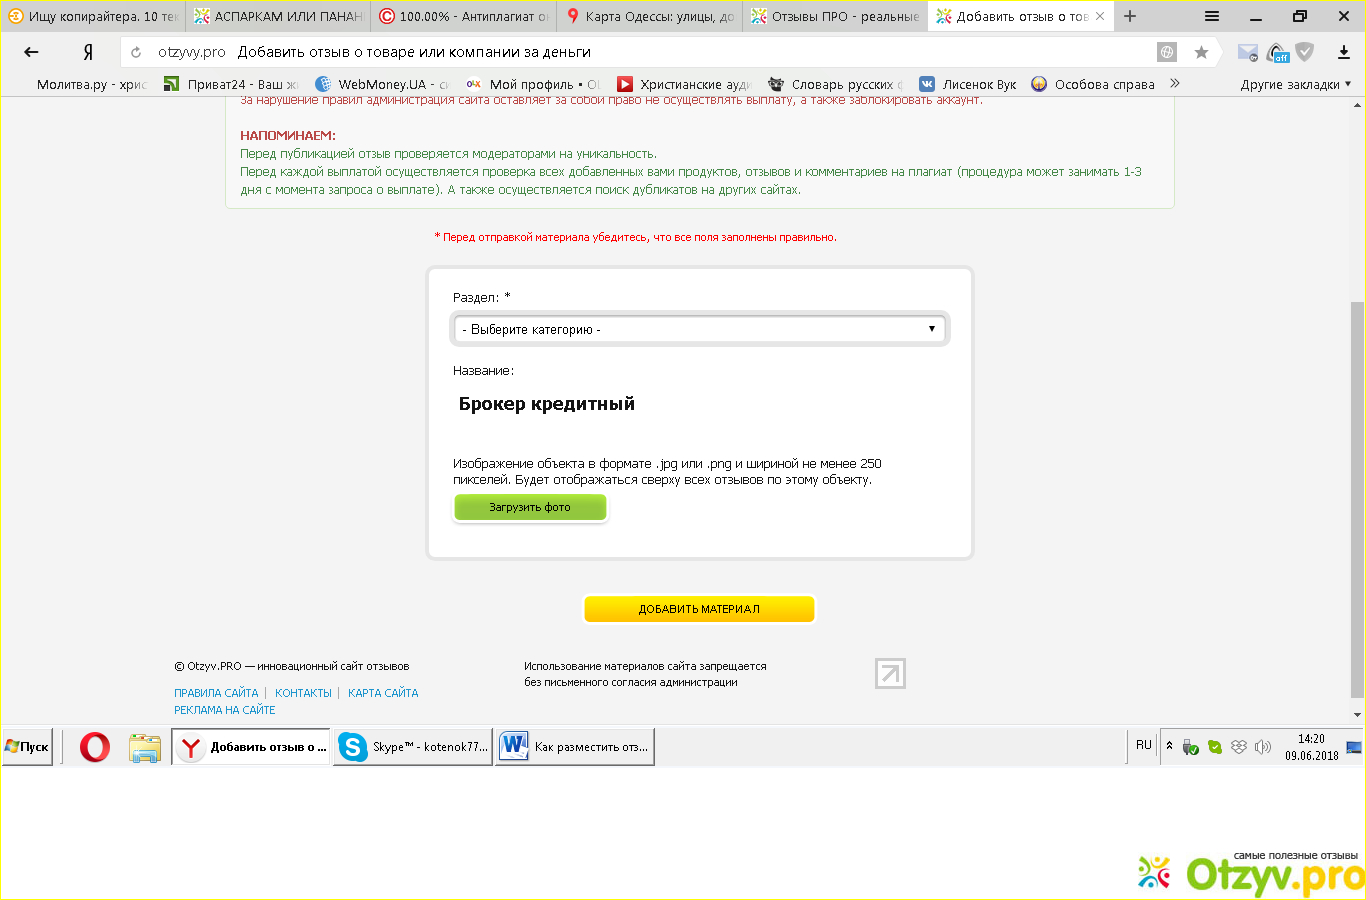Launch Opera from the taskbar
The image size is (1366, 900).
[95, 747]
